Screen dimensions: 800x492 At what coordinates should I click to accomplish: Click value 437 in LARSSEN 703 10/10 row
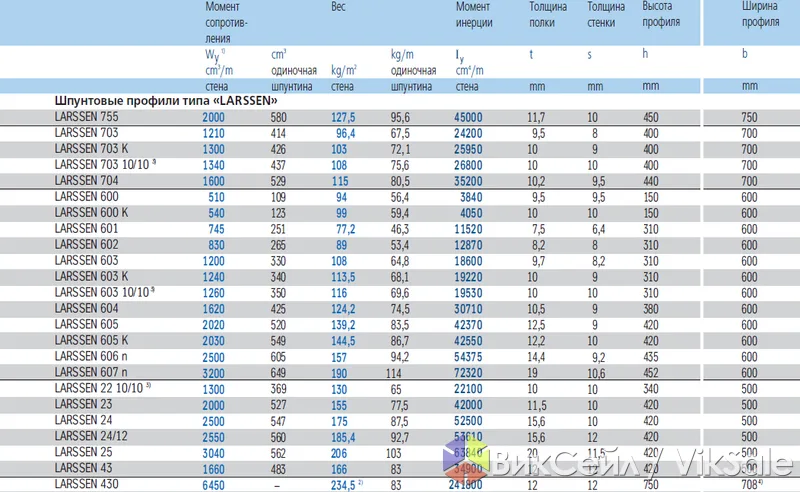coord(278,165)
